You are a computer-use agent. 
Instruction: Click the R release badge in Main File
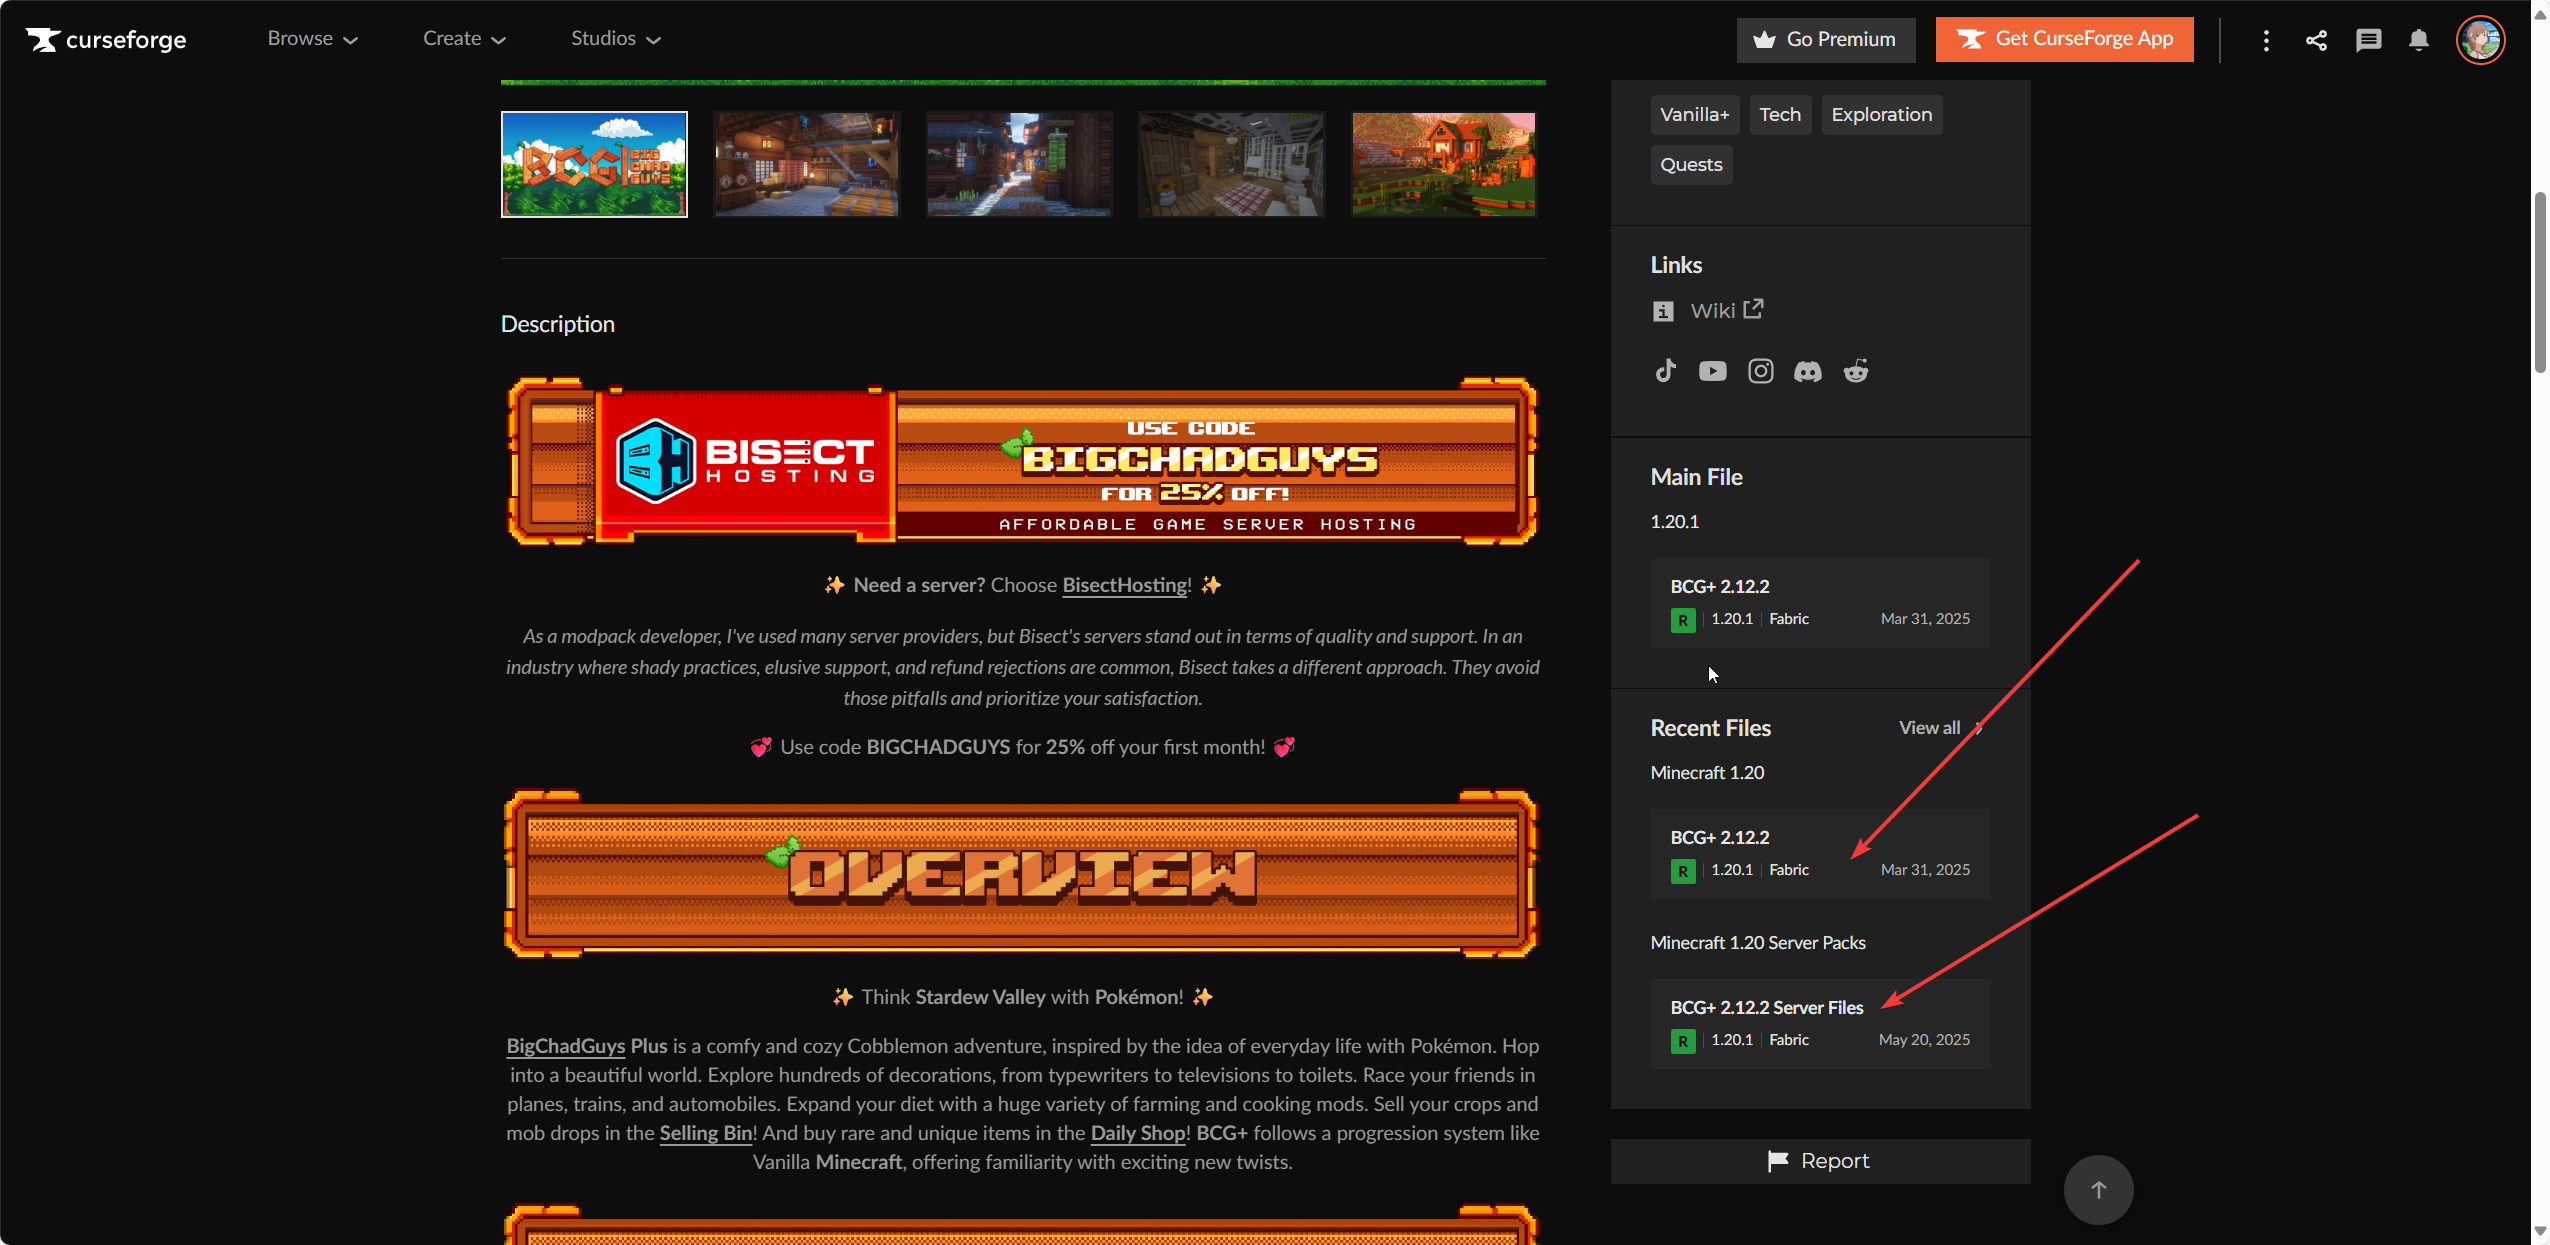click(x=1683, y=620)
